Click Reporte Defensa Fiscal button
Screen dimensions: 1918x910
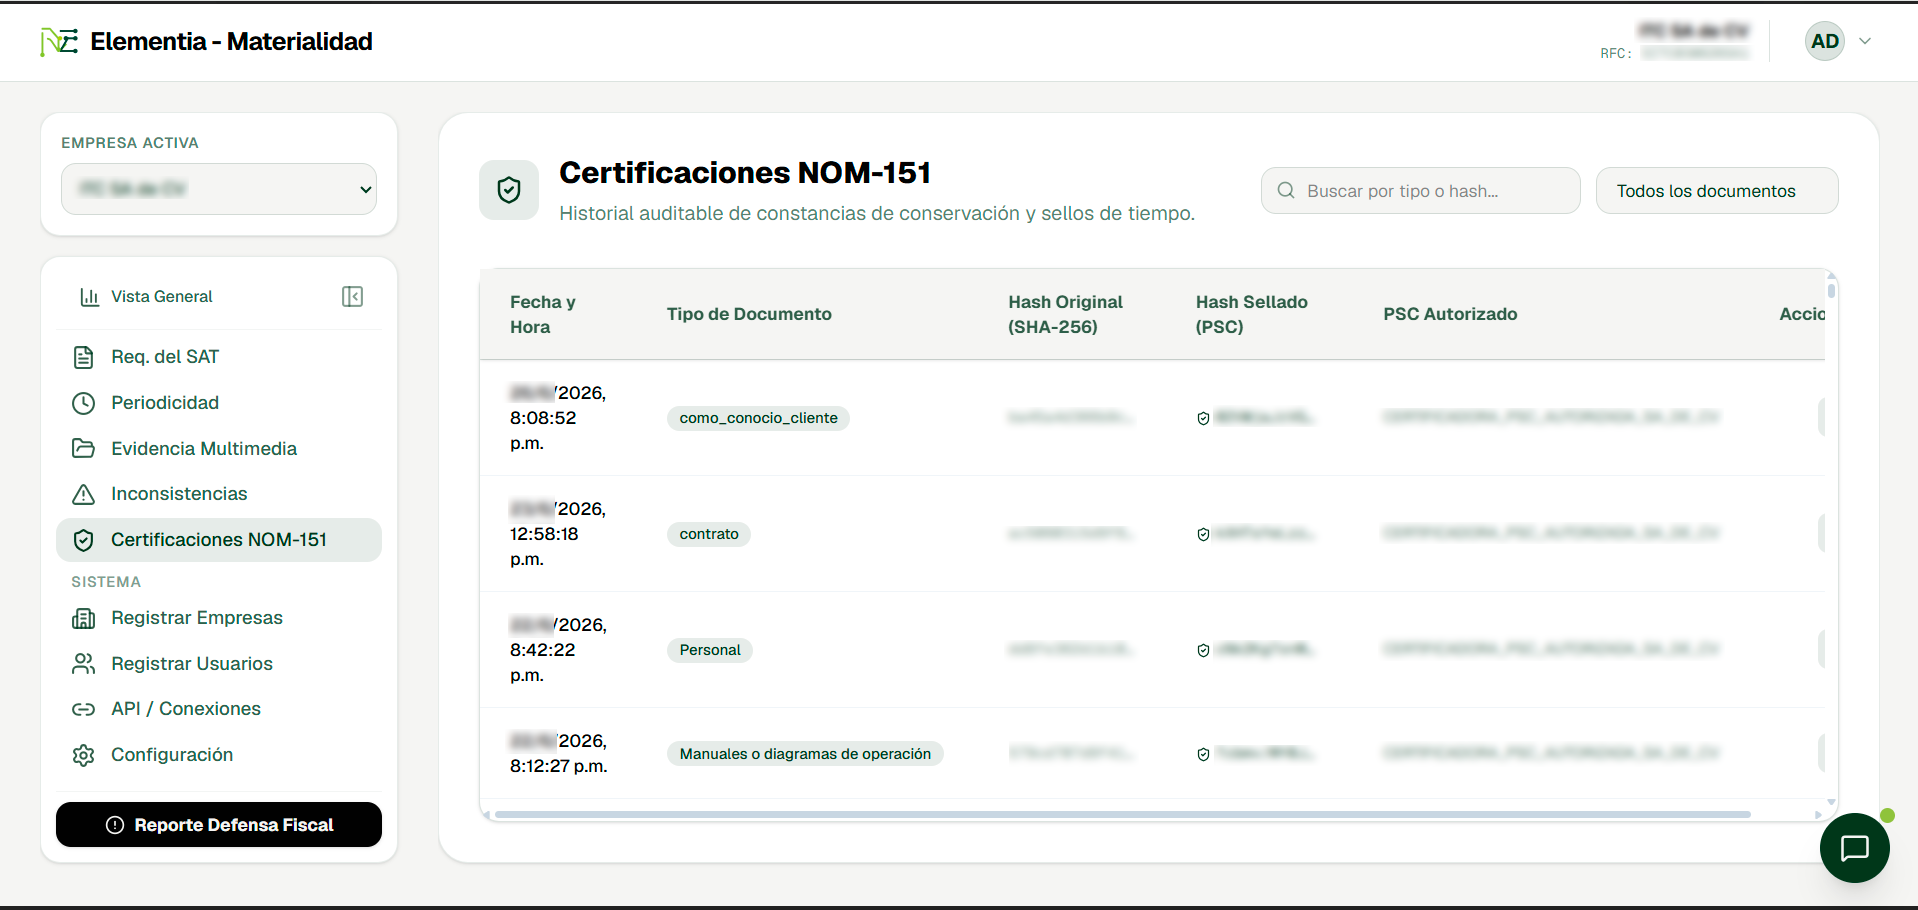tap(219, 825)
